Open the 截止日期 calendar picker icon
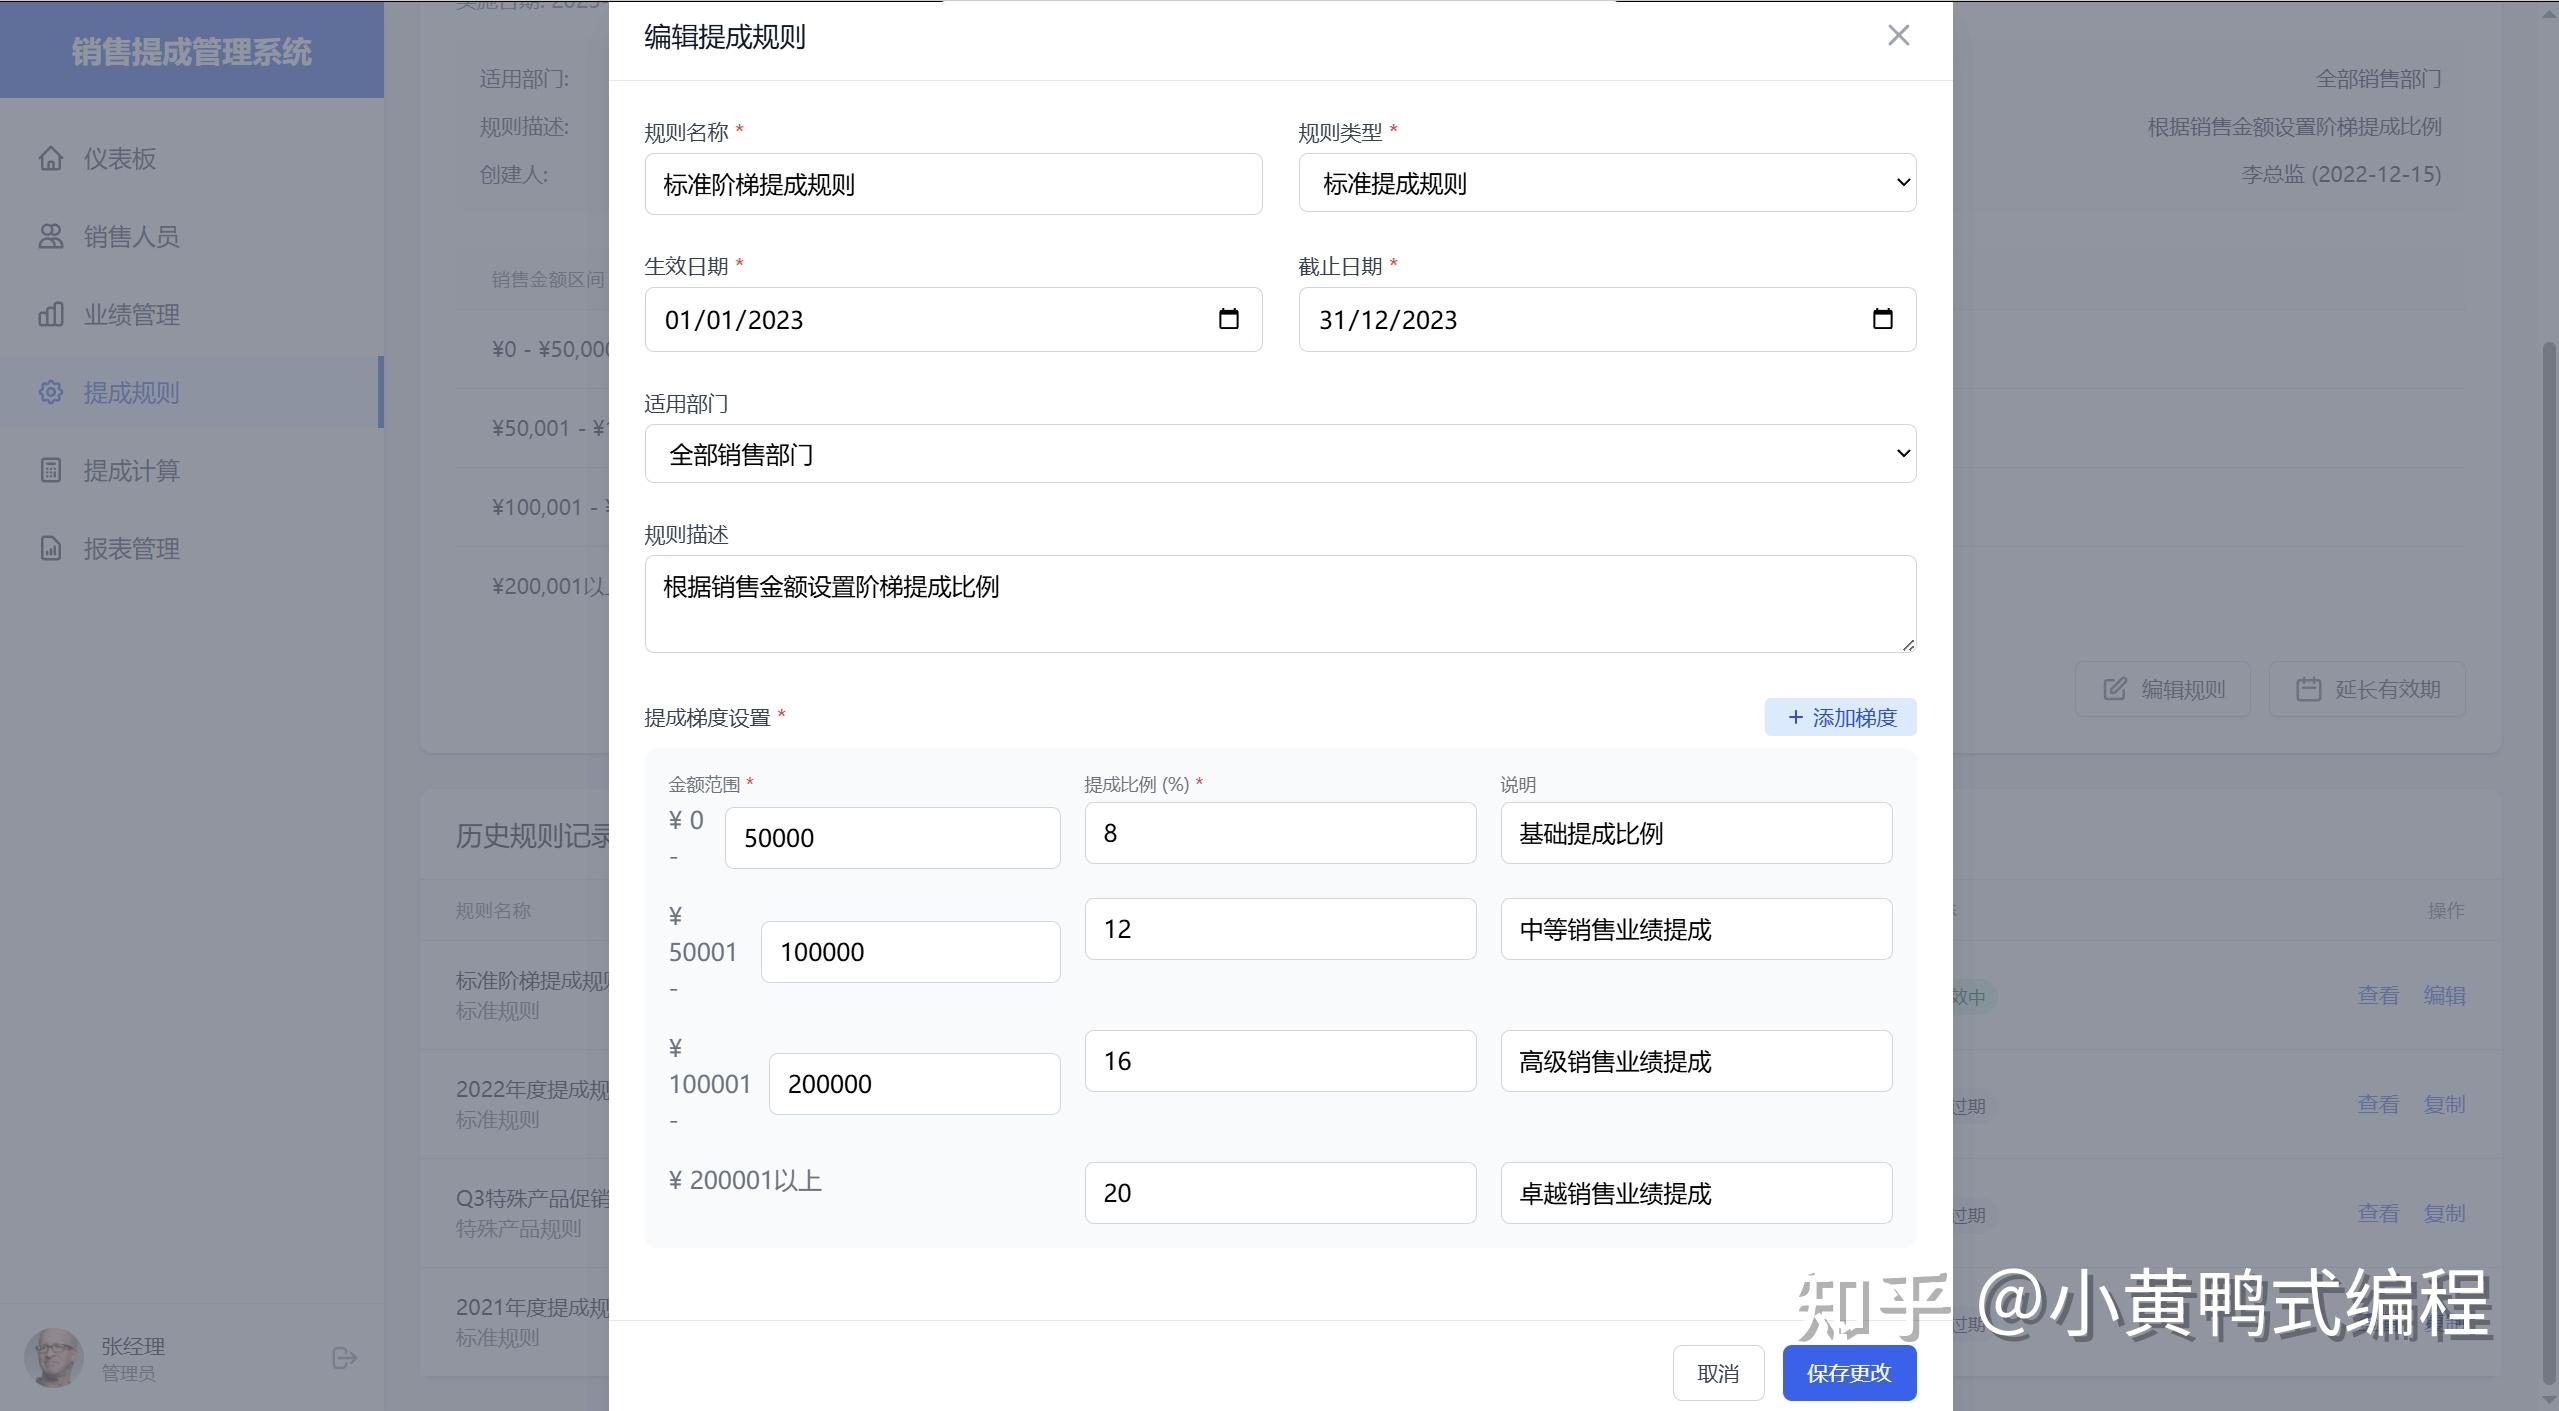The width and height of the screenshot is (2559, 1411). [x=1882, y=319]
